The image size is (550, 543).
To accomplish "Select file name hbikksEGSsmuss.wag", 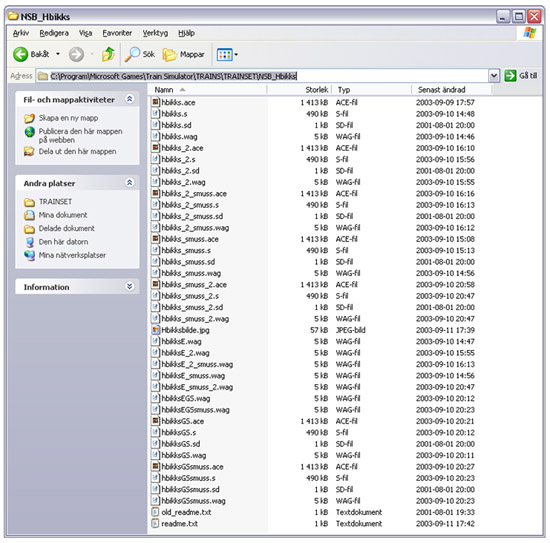I will (195, 410).
